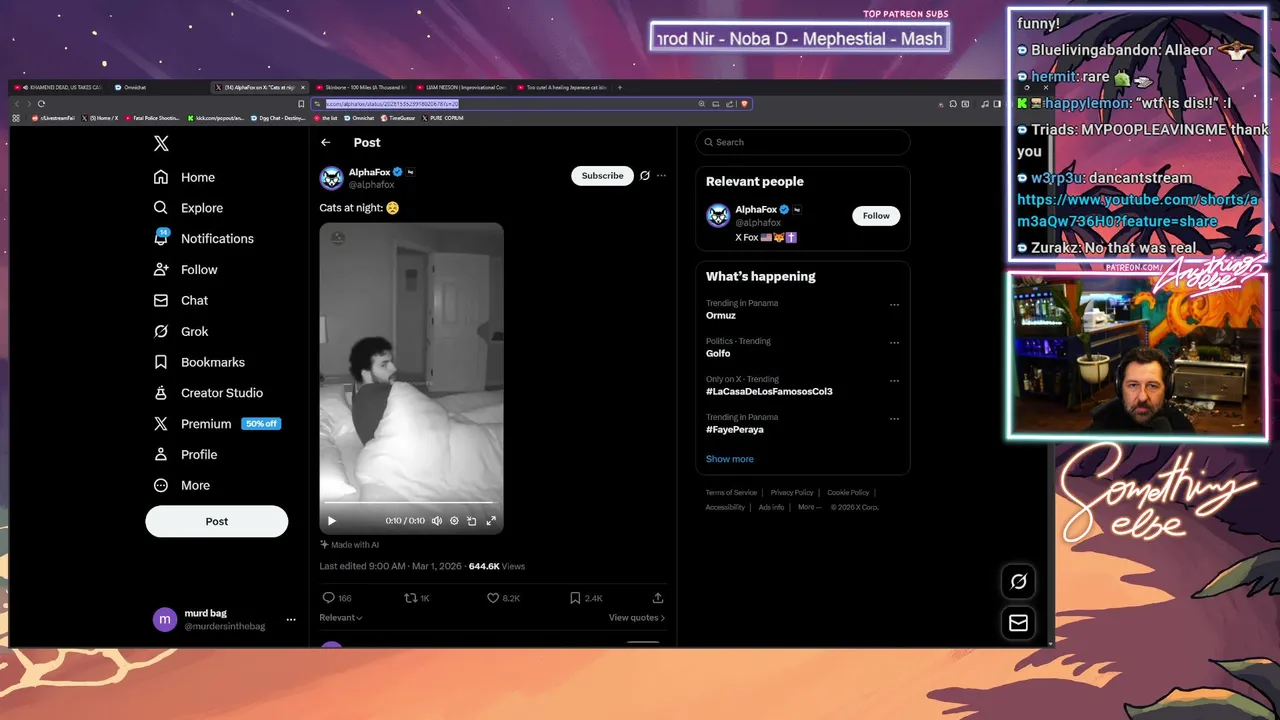This screenshot has height=720, width=1280.
Task: Open the Explore page
Action: pyautogui.click(x=188, y=208)
